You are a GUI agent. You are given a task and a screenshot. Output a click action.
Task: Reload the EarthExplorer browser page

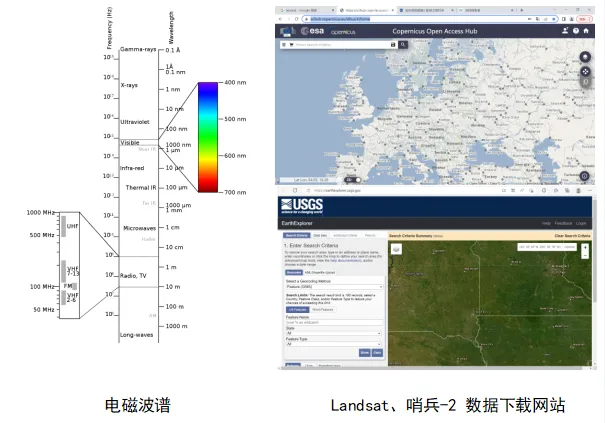[295, 191]
